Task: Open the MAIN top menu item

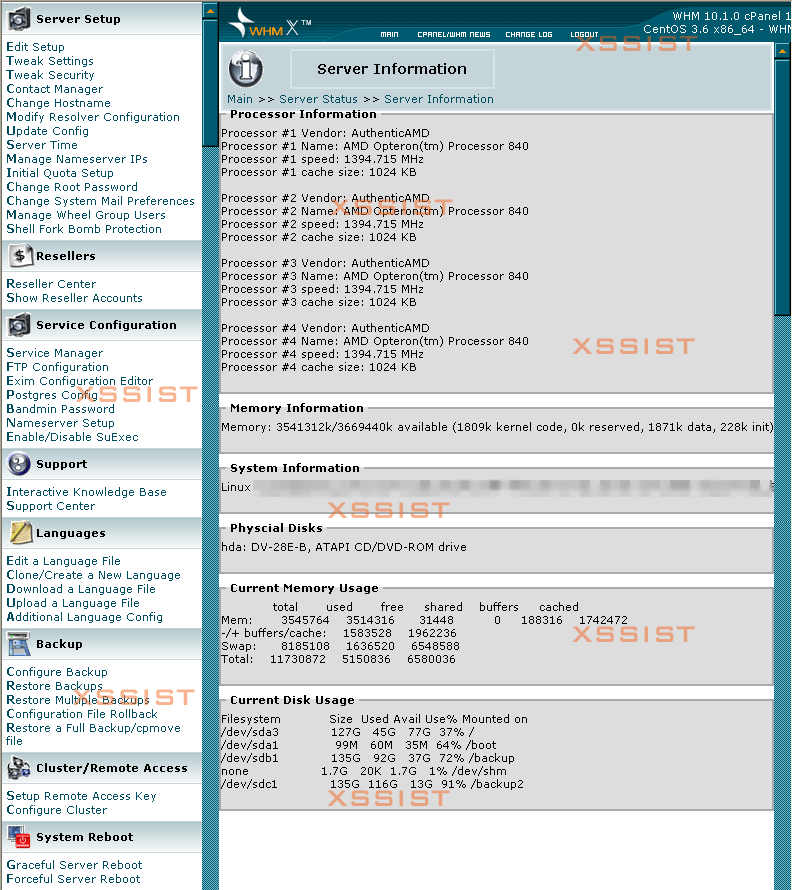Action: tap(389, 35)
